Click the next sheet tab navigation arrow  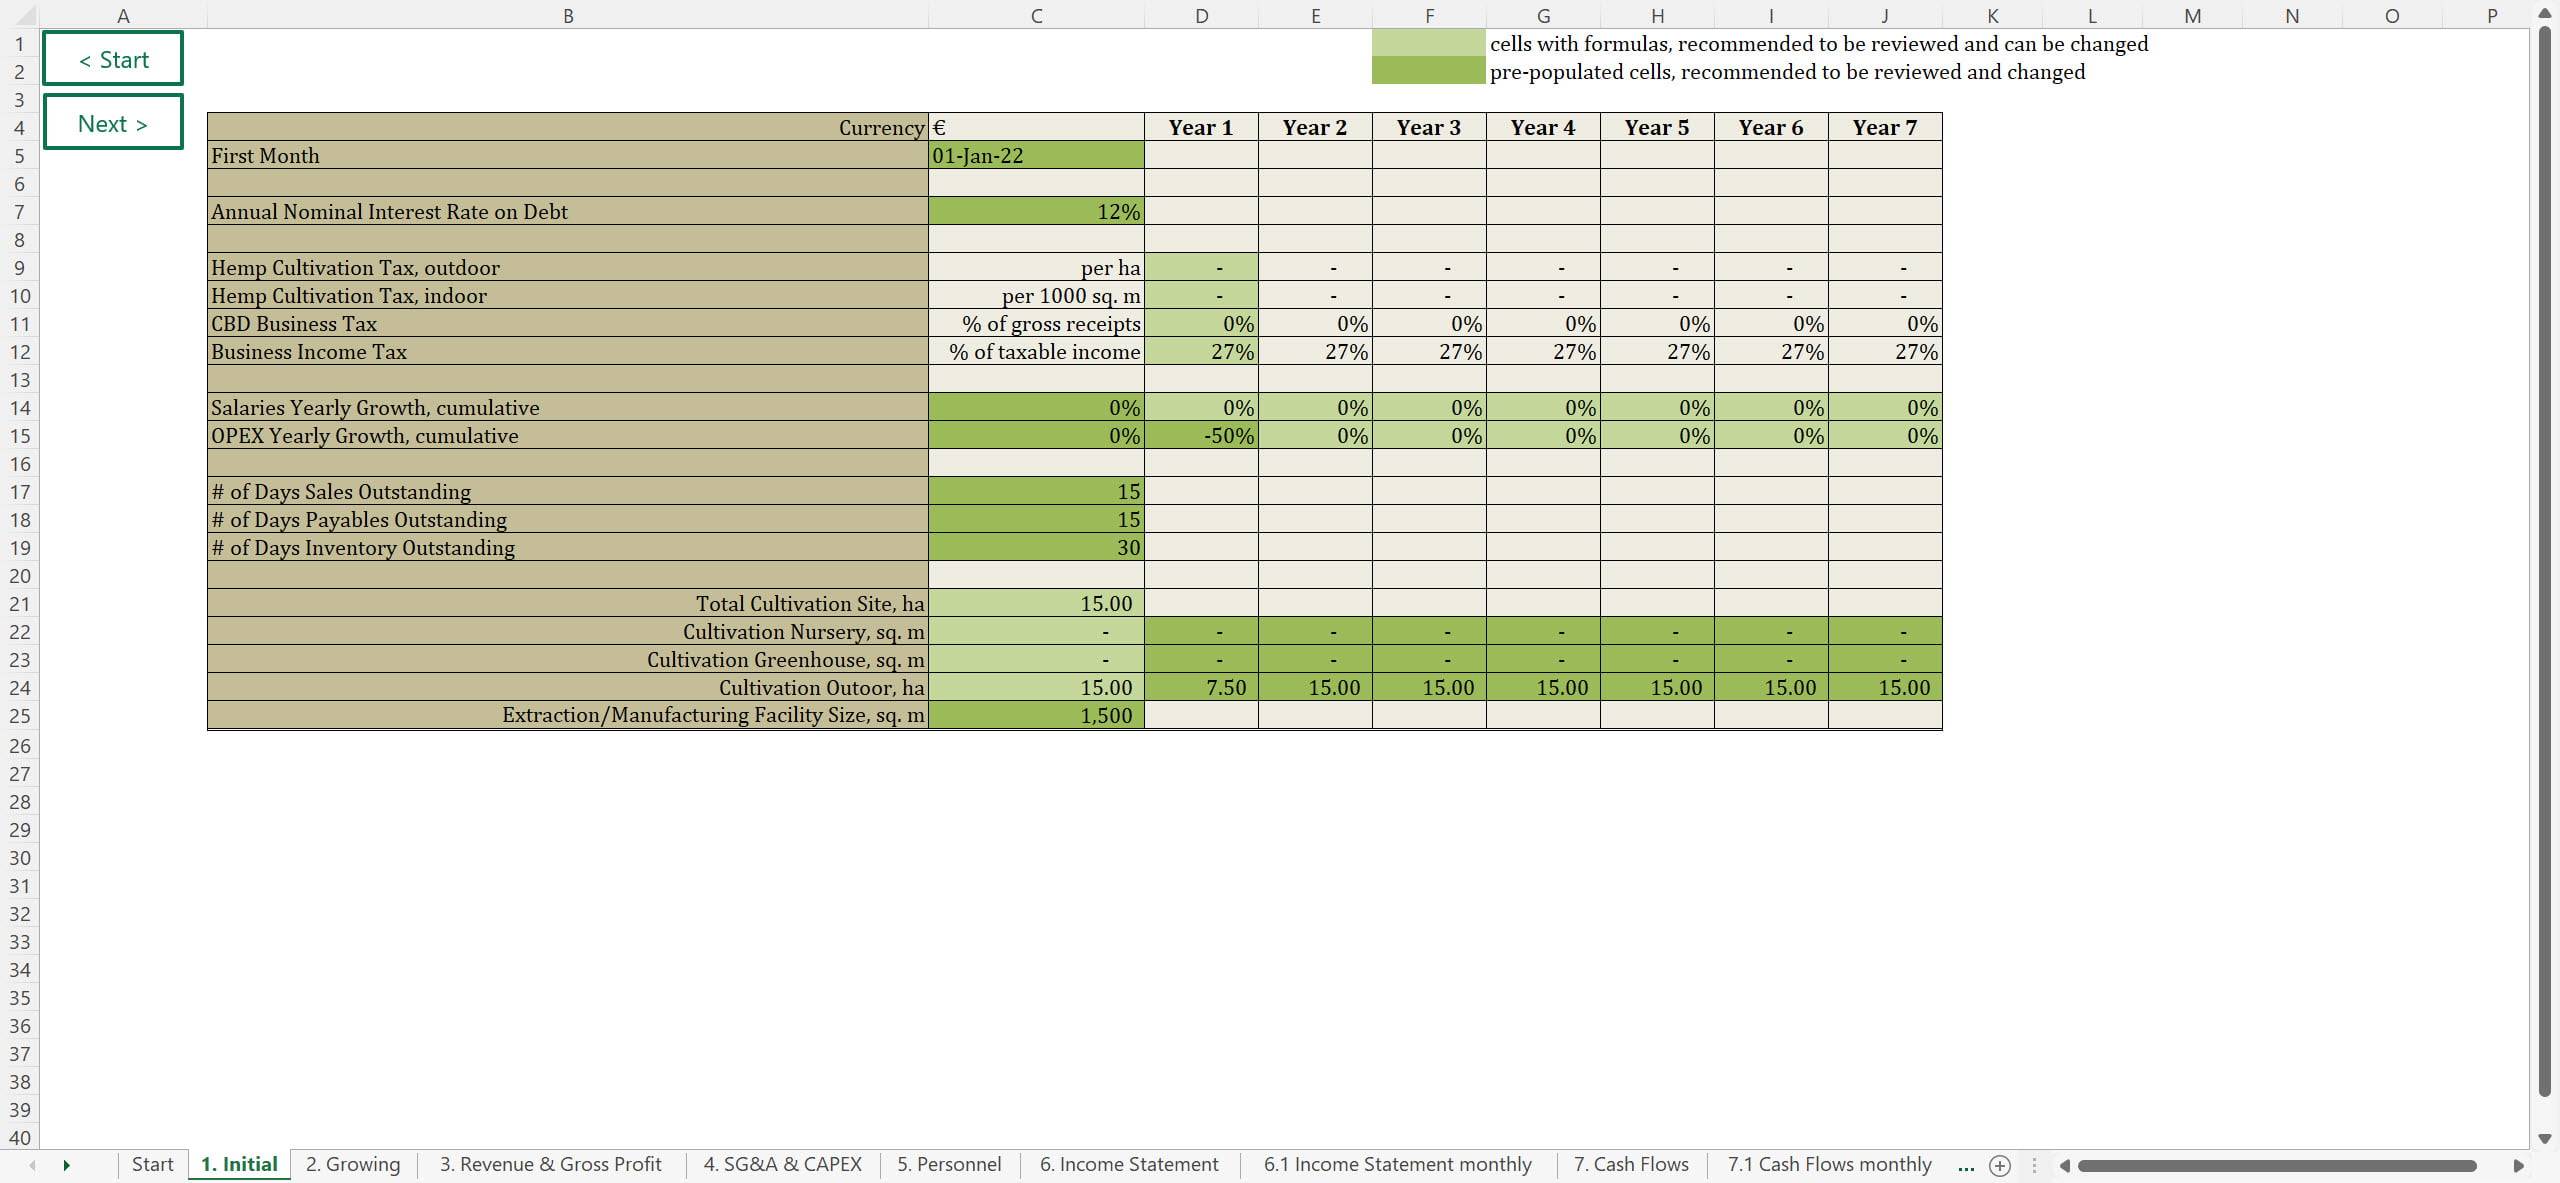point(66,1165)
